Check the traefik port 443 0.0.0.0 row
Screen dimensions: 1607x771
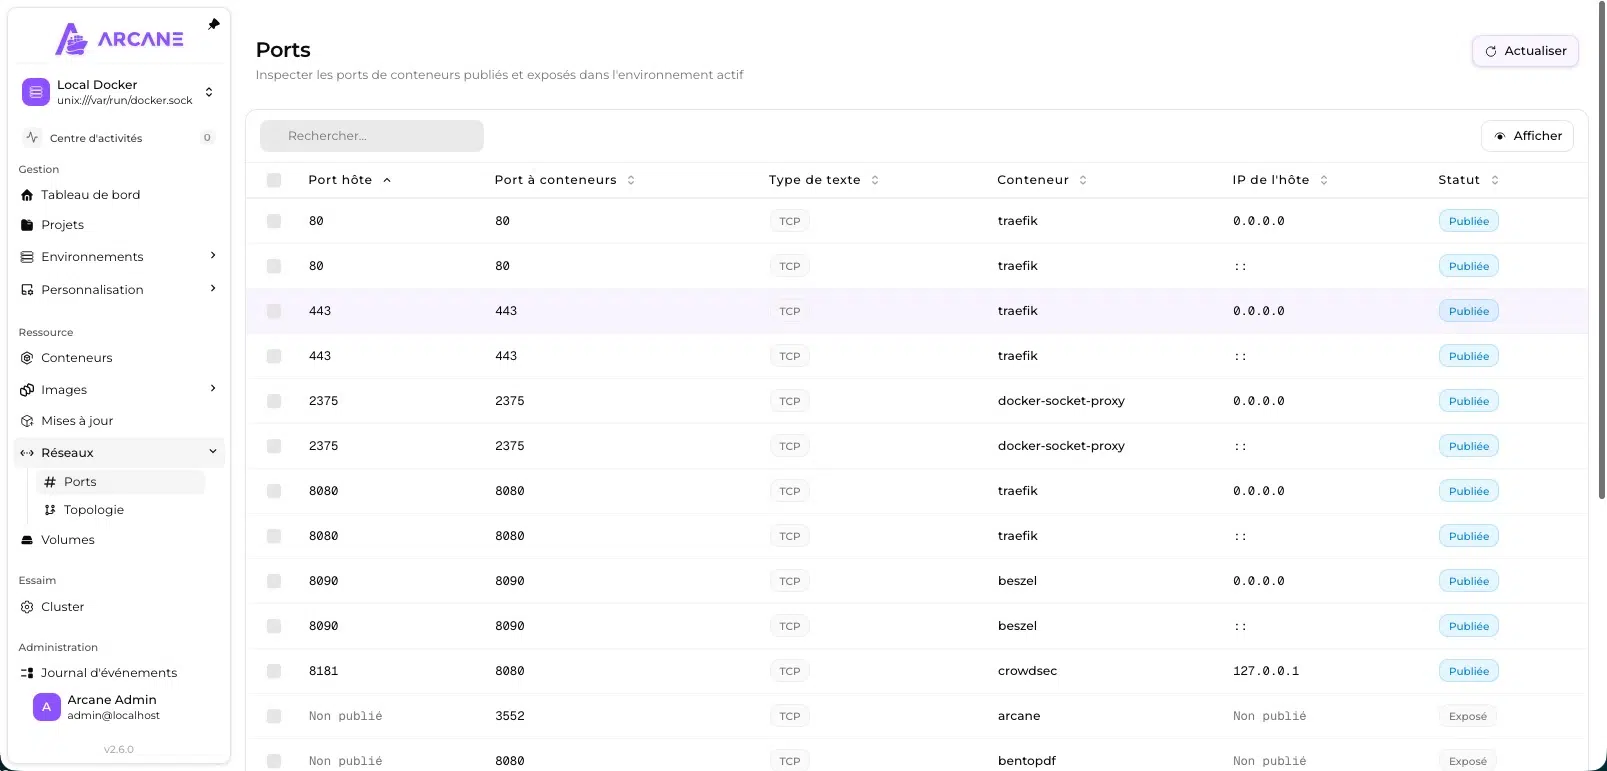point(274,311)
